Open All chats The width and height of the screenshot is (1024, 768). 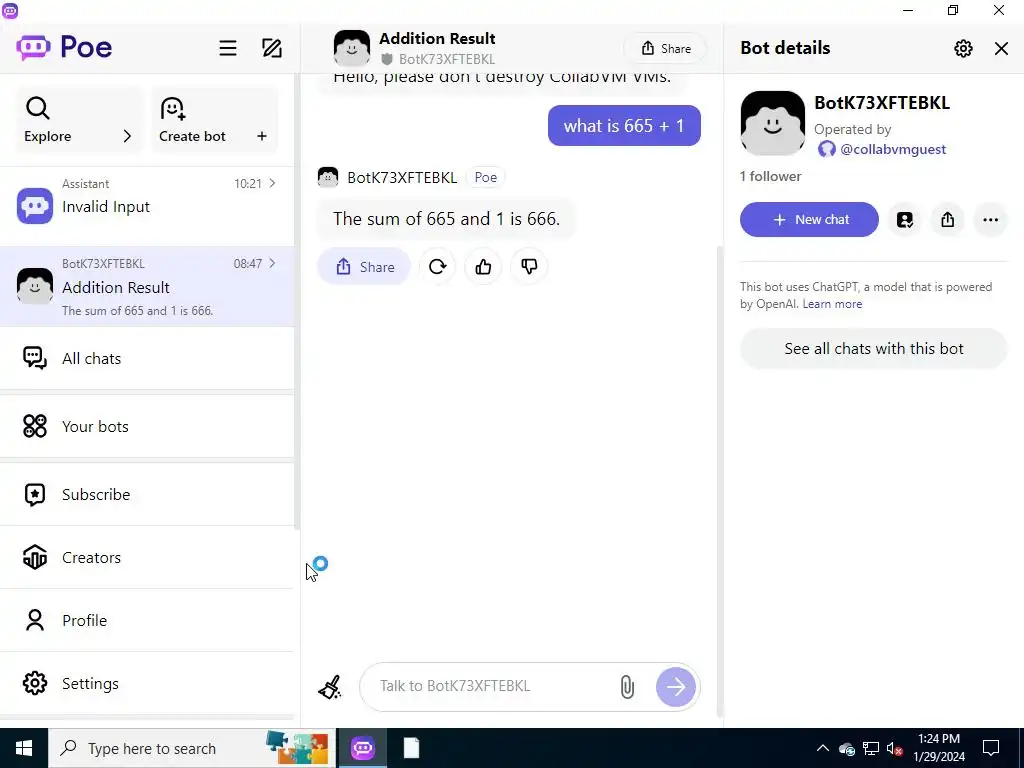(x=147, y=359)
